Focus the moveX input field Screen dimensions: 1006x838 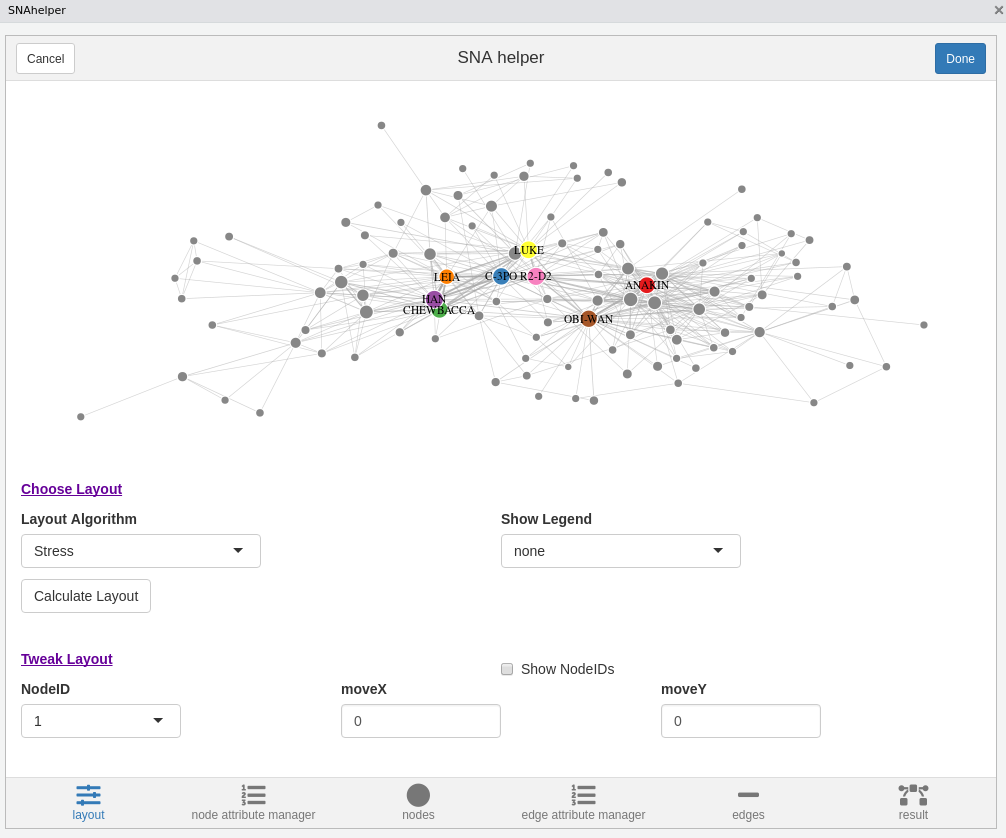(x=421, y=721)
